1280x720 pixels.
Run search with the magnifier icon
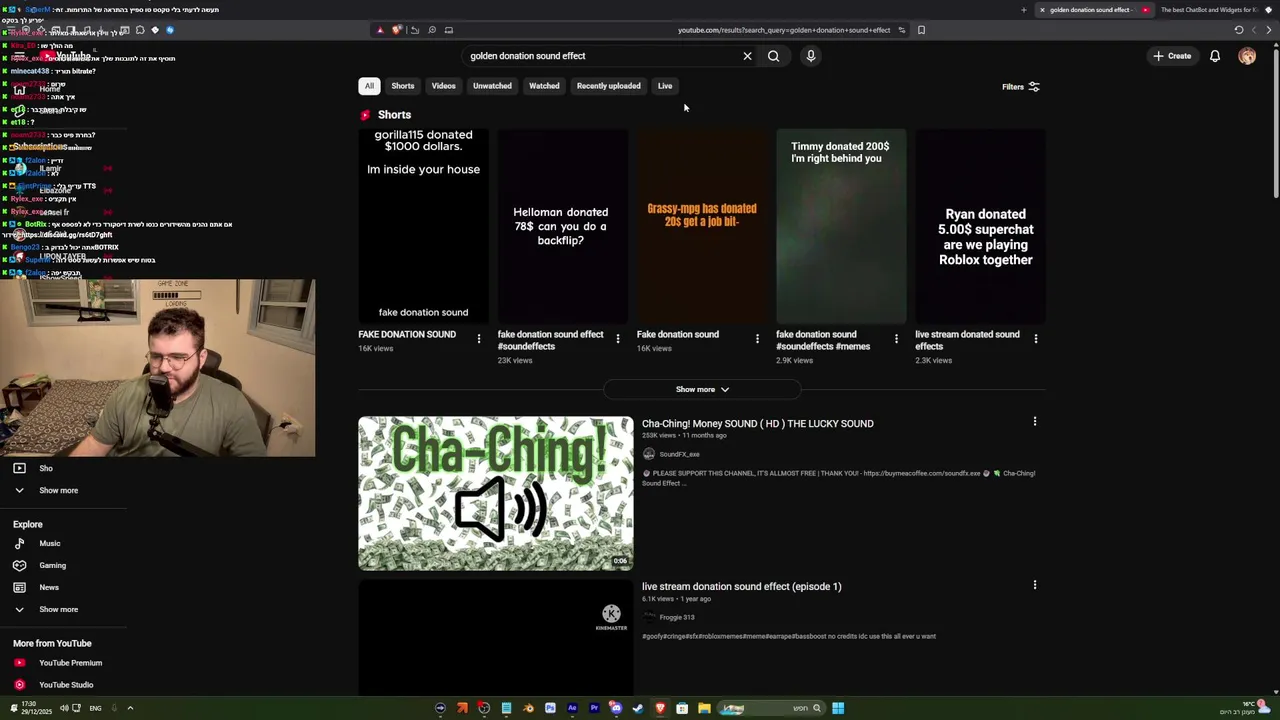pyautogui.click(x=773, y=56)
